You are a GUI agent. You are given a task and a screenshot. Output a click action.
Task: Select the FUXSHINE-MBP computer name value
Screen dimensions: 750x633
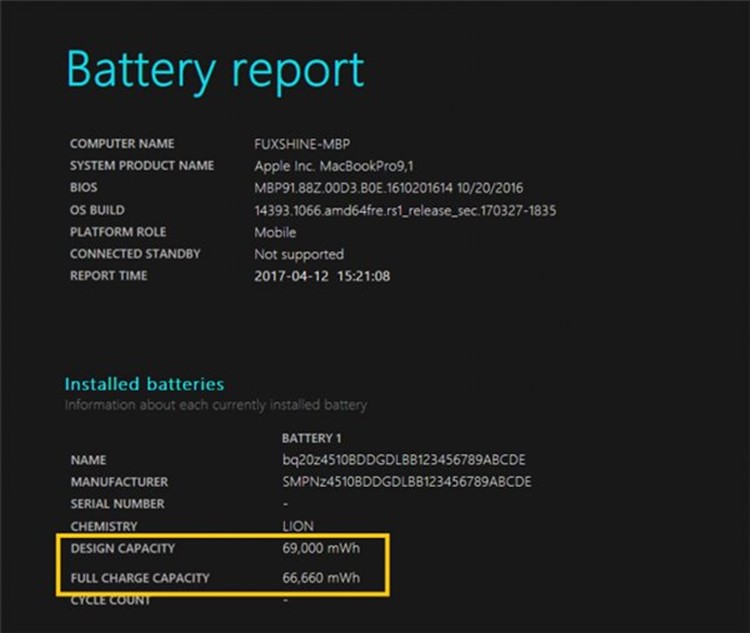(x=302, y=144)
